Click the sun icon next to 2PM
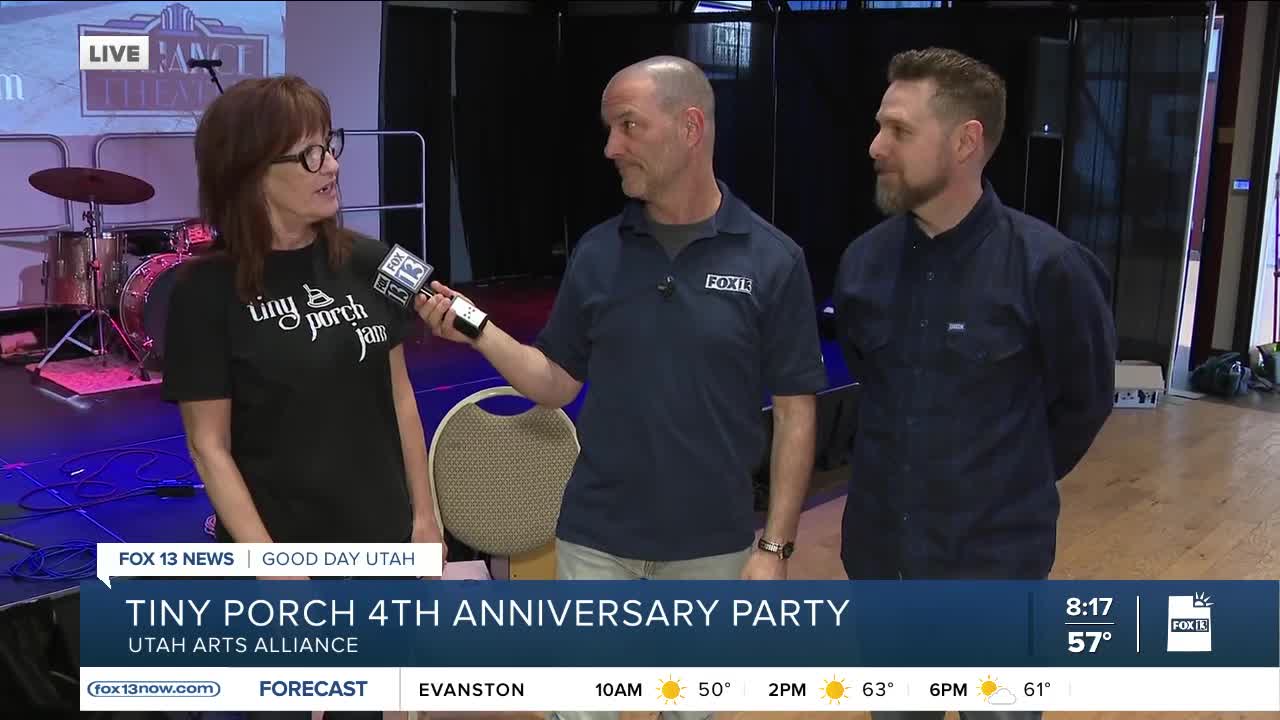Screen dimensions: 1280x720 (x=834, y=690)
